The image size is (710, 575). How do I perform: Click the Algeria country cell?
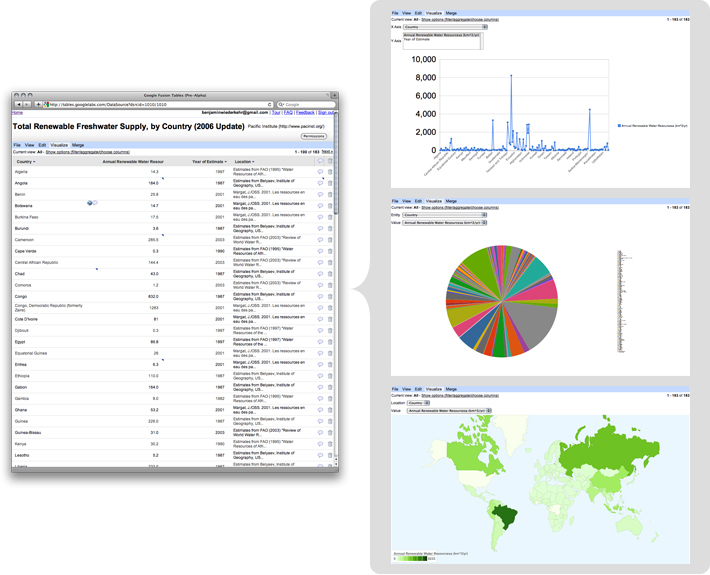(x=21, y=172)
